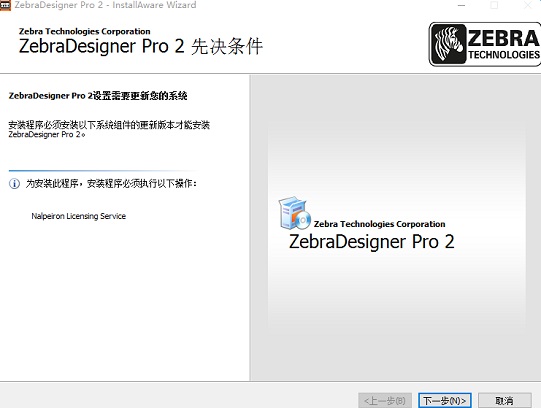Click the heading 'ZebraDesigner Pro 2 先决条件'

[x=141, y=46]
